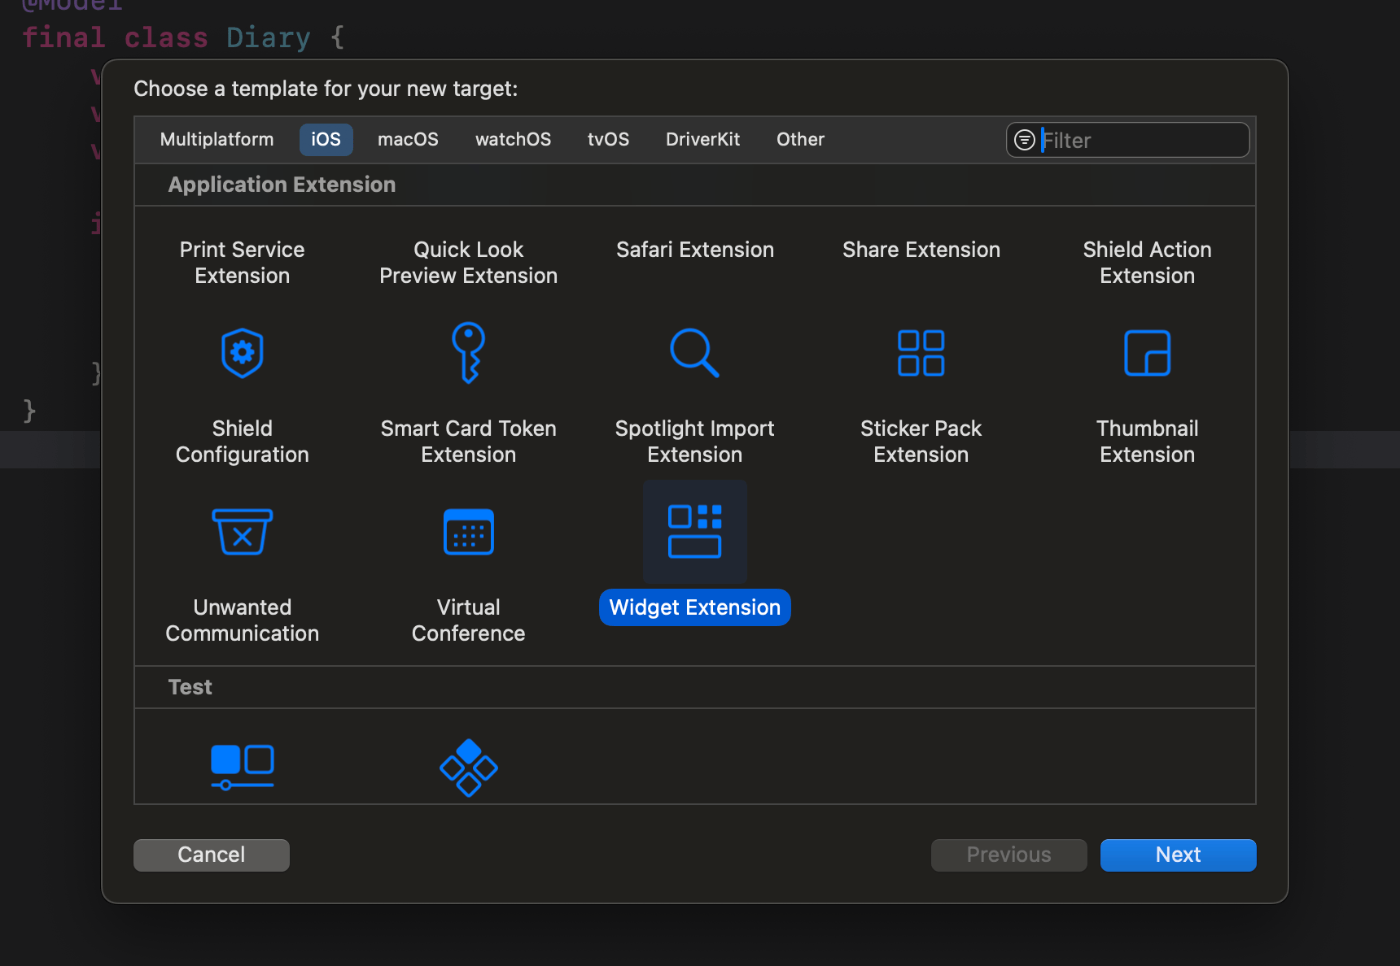
Task: Select the Unwanted Communication bin icon
Action: (242, 532)
